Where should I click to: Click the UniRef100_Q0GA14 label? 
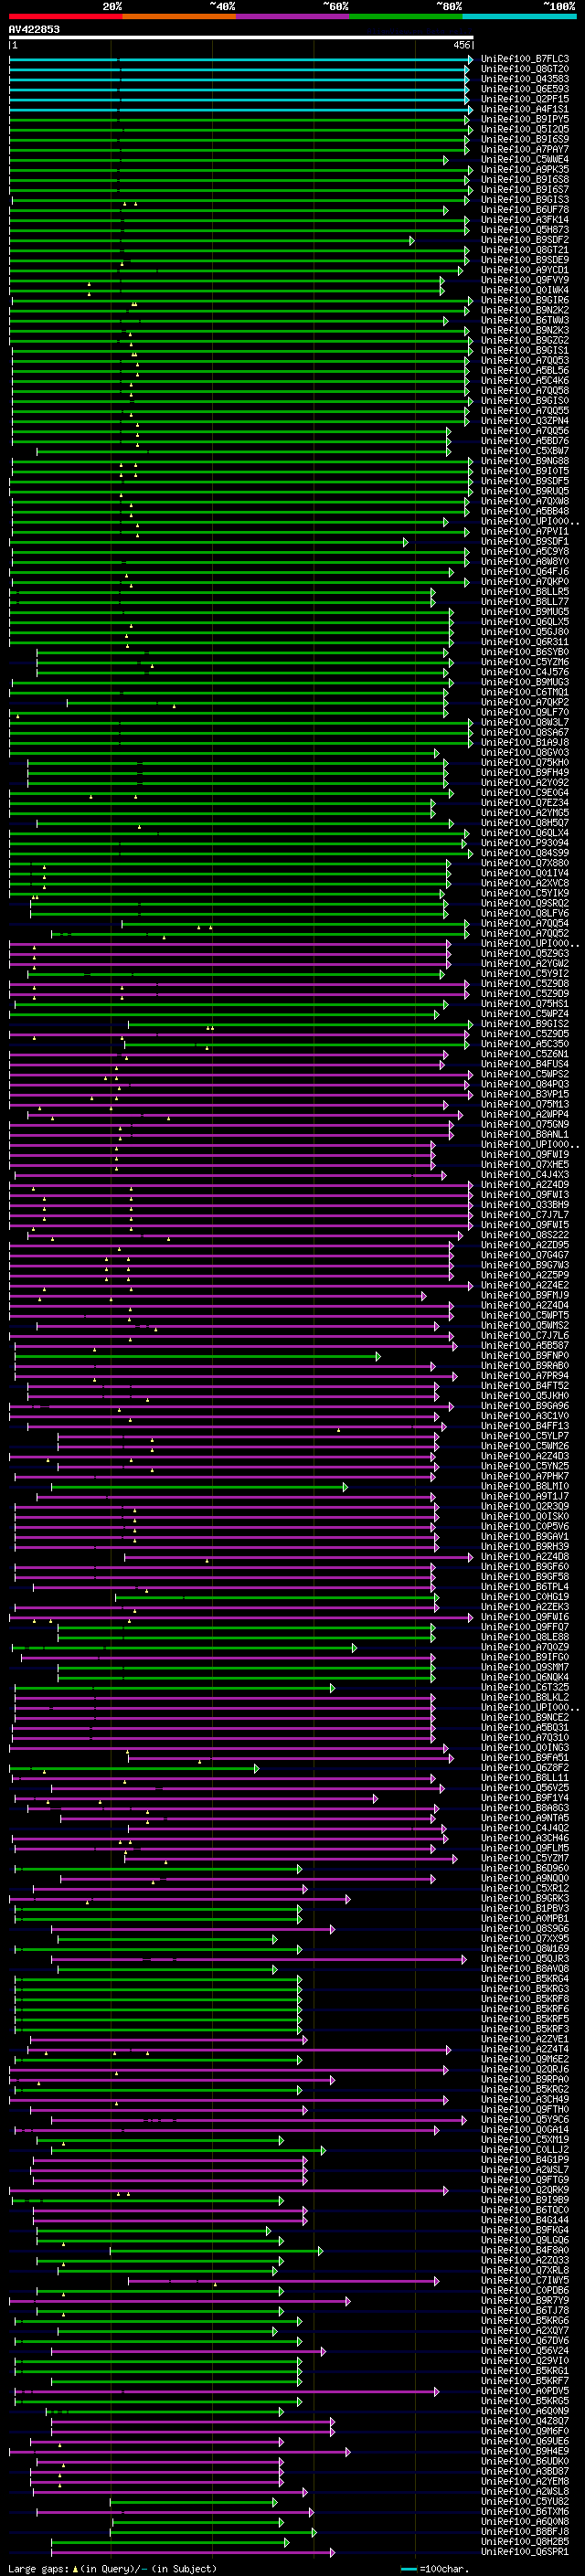coord(525,2129)
